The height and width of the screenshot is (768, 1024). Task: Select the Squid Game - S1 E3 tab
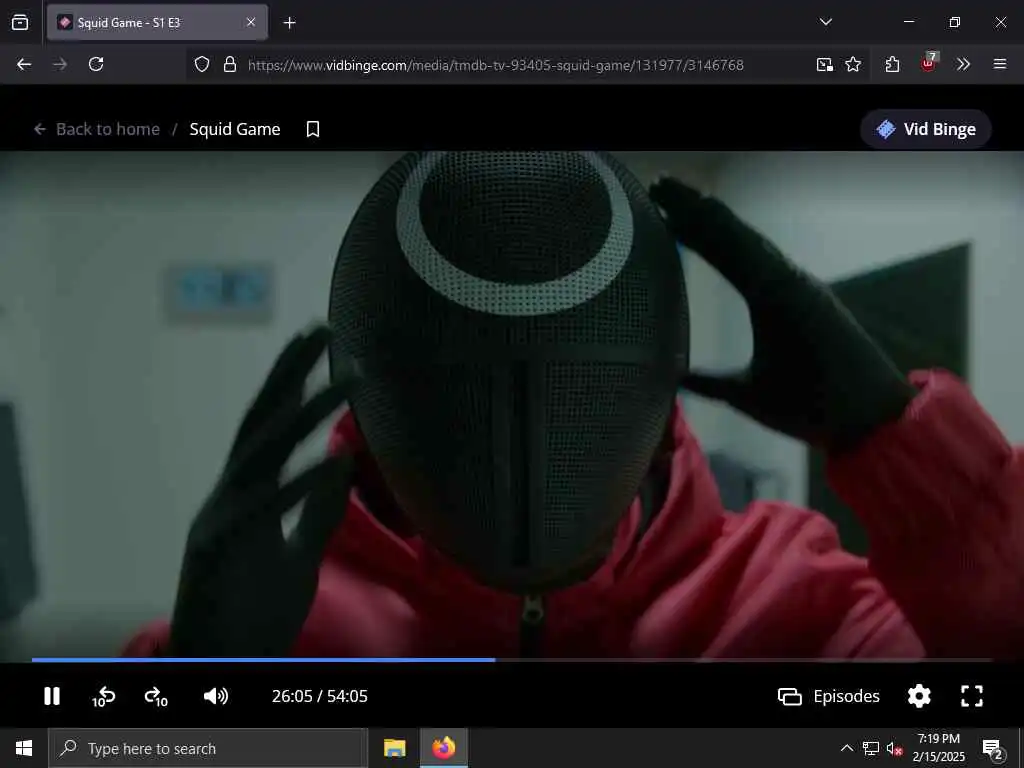[x=157, y=23]
